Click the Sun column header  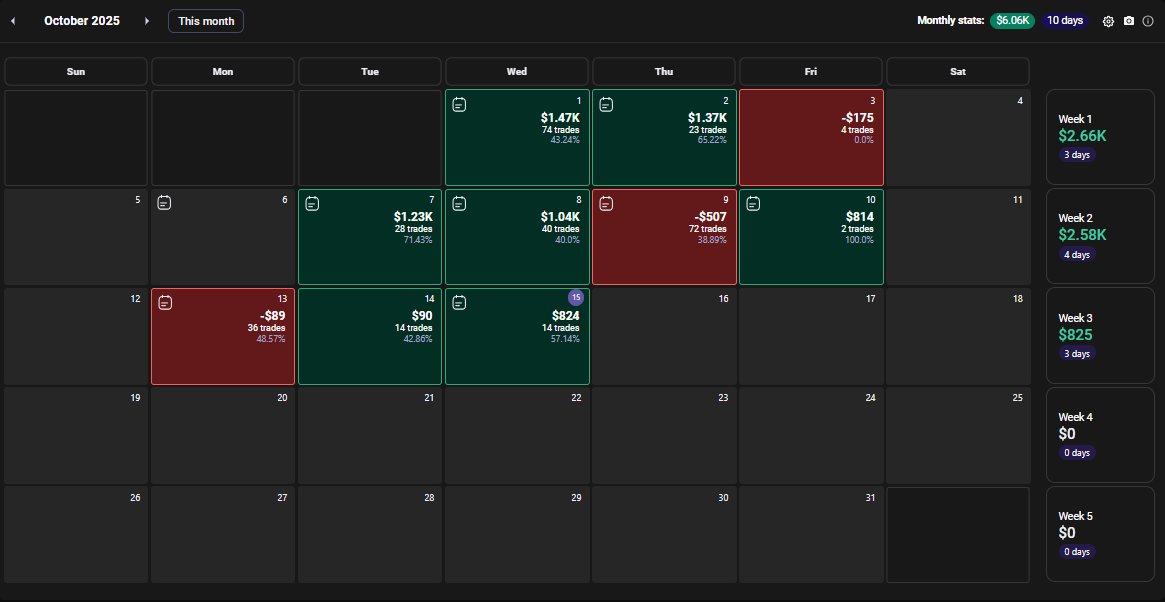pyautogui.click(x=76, y=71)
